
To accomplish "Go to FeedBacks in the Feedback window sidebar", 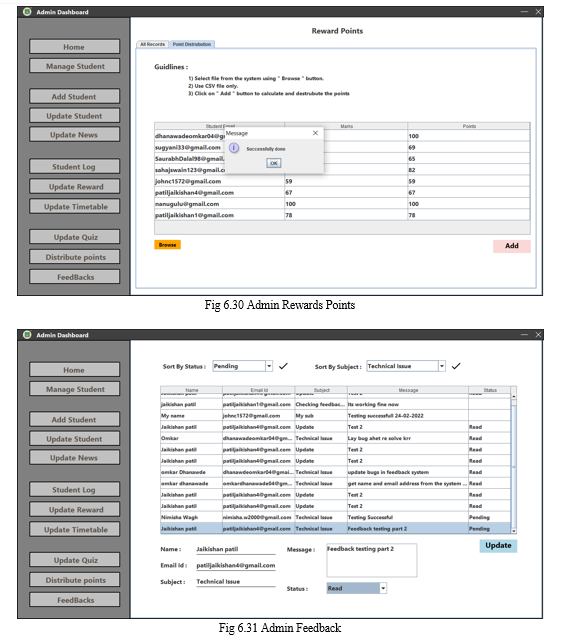I will point(74,600).
